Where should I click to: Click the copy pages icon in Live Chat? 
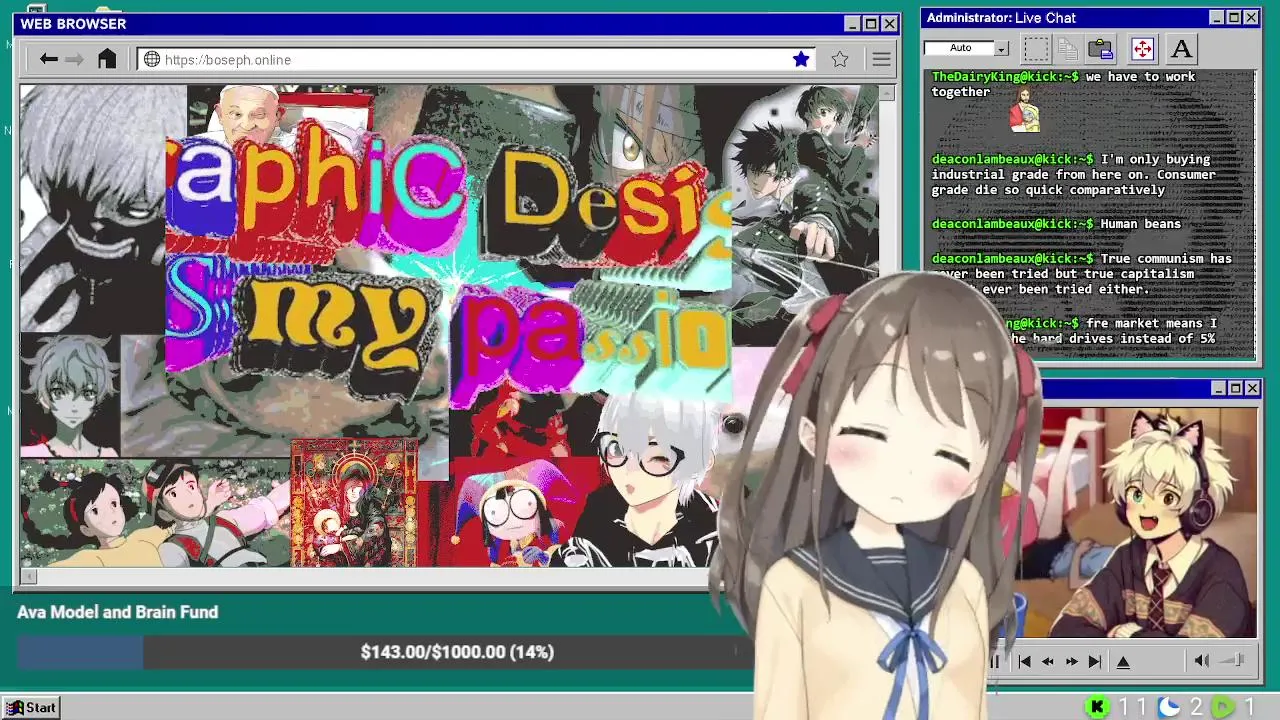coord(1068,48)
